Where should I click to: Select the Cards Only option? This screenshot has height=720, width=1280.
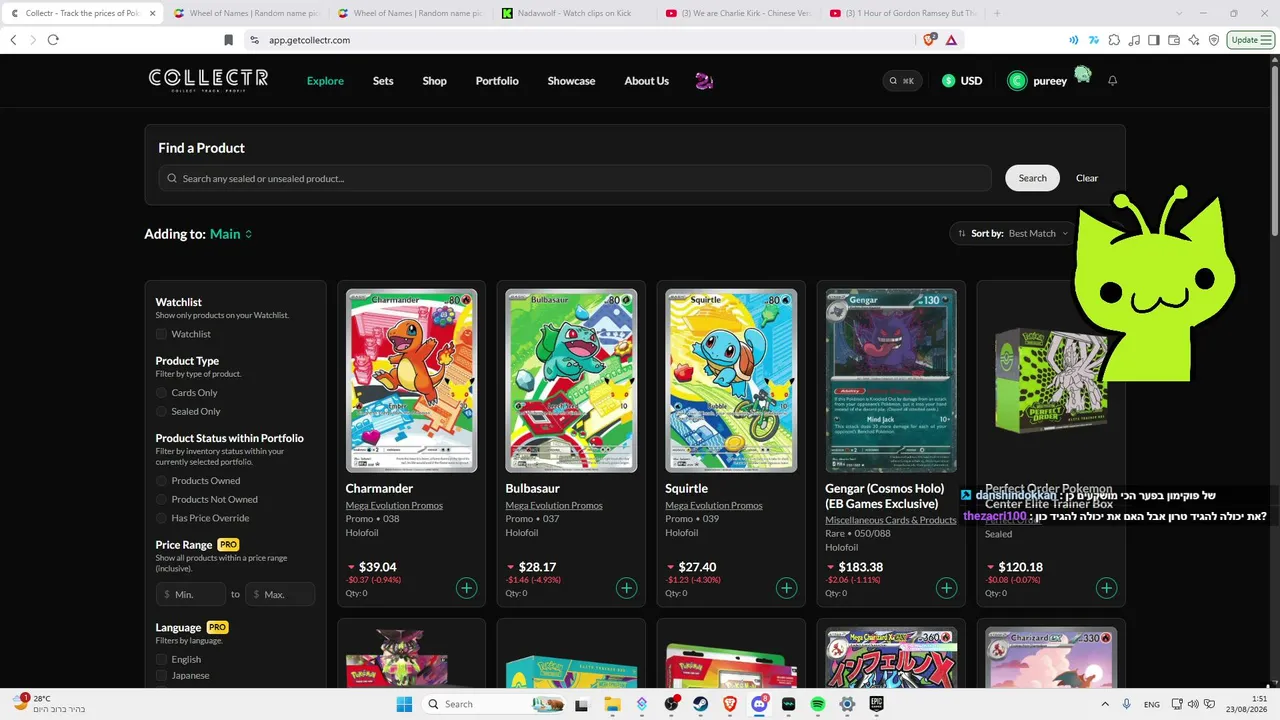coord(161,393)
